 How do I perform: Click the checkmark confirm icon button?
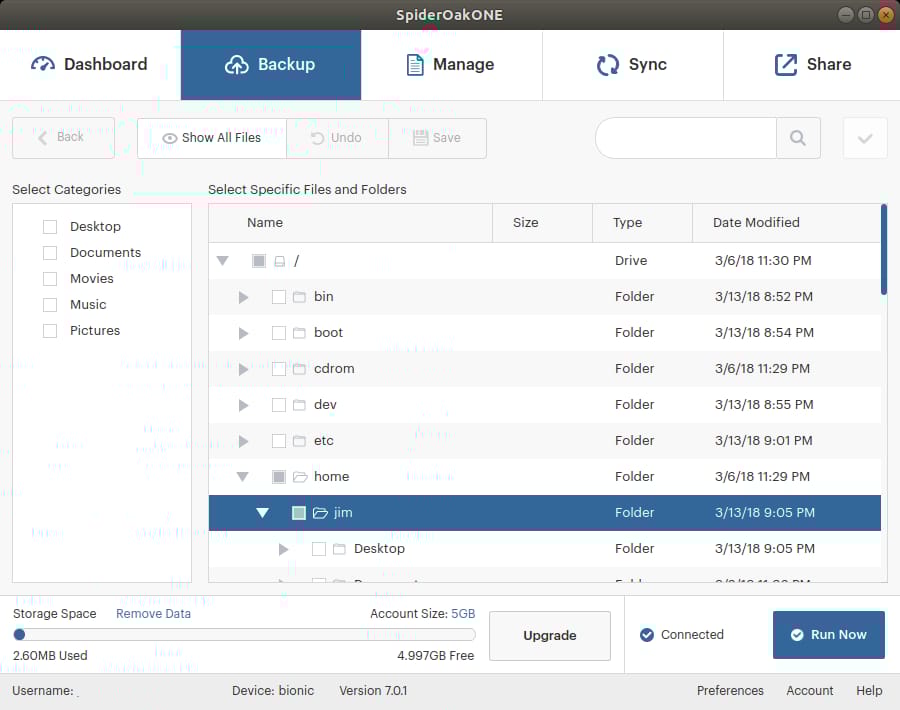coord(865,138)
